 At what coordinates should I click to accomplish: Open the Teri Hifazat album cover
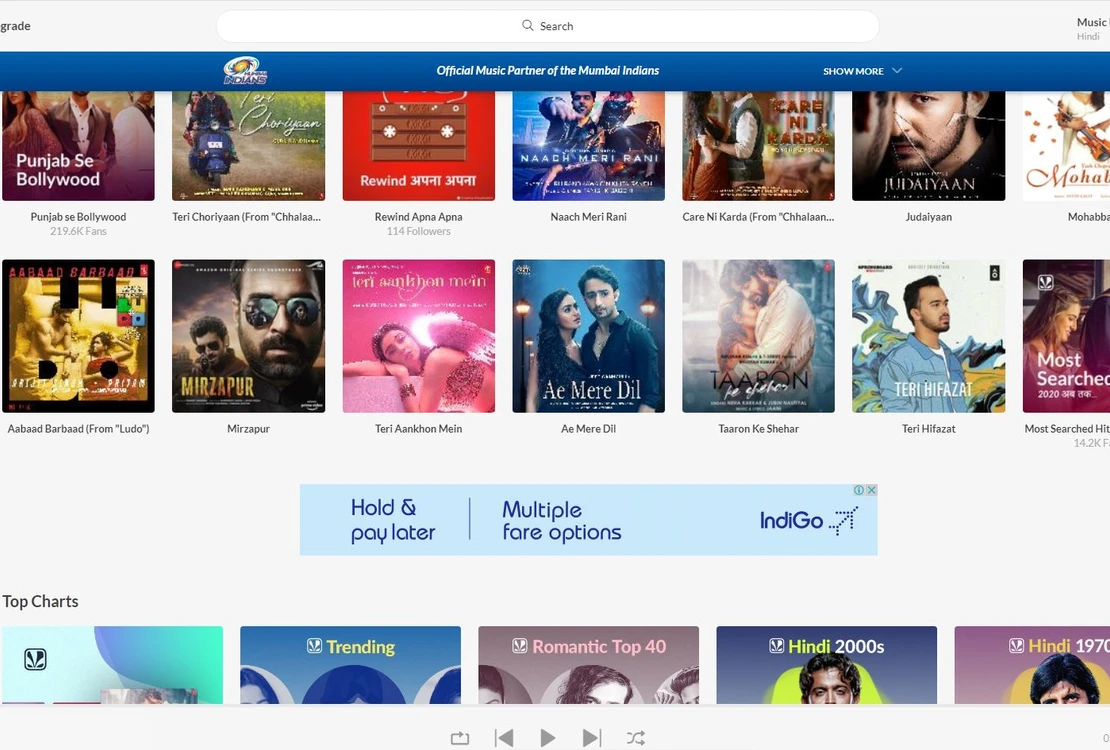click(x=928, y=336)
